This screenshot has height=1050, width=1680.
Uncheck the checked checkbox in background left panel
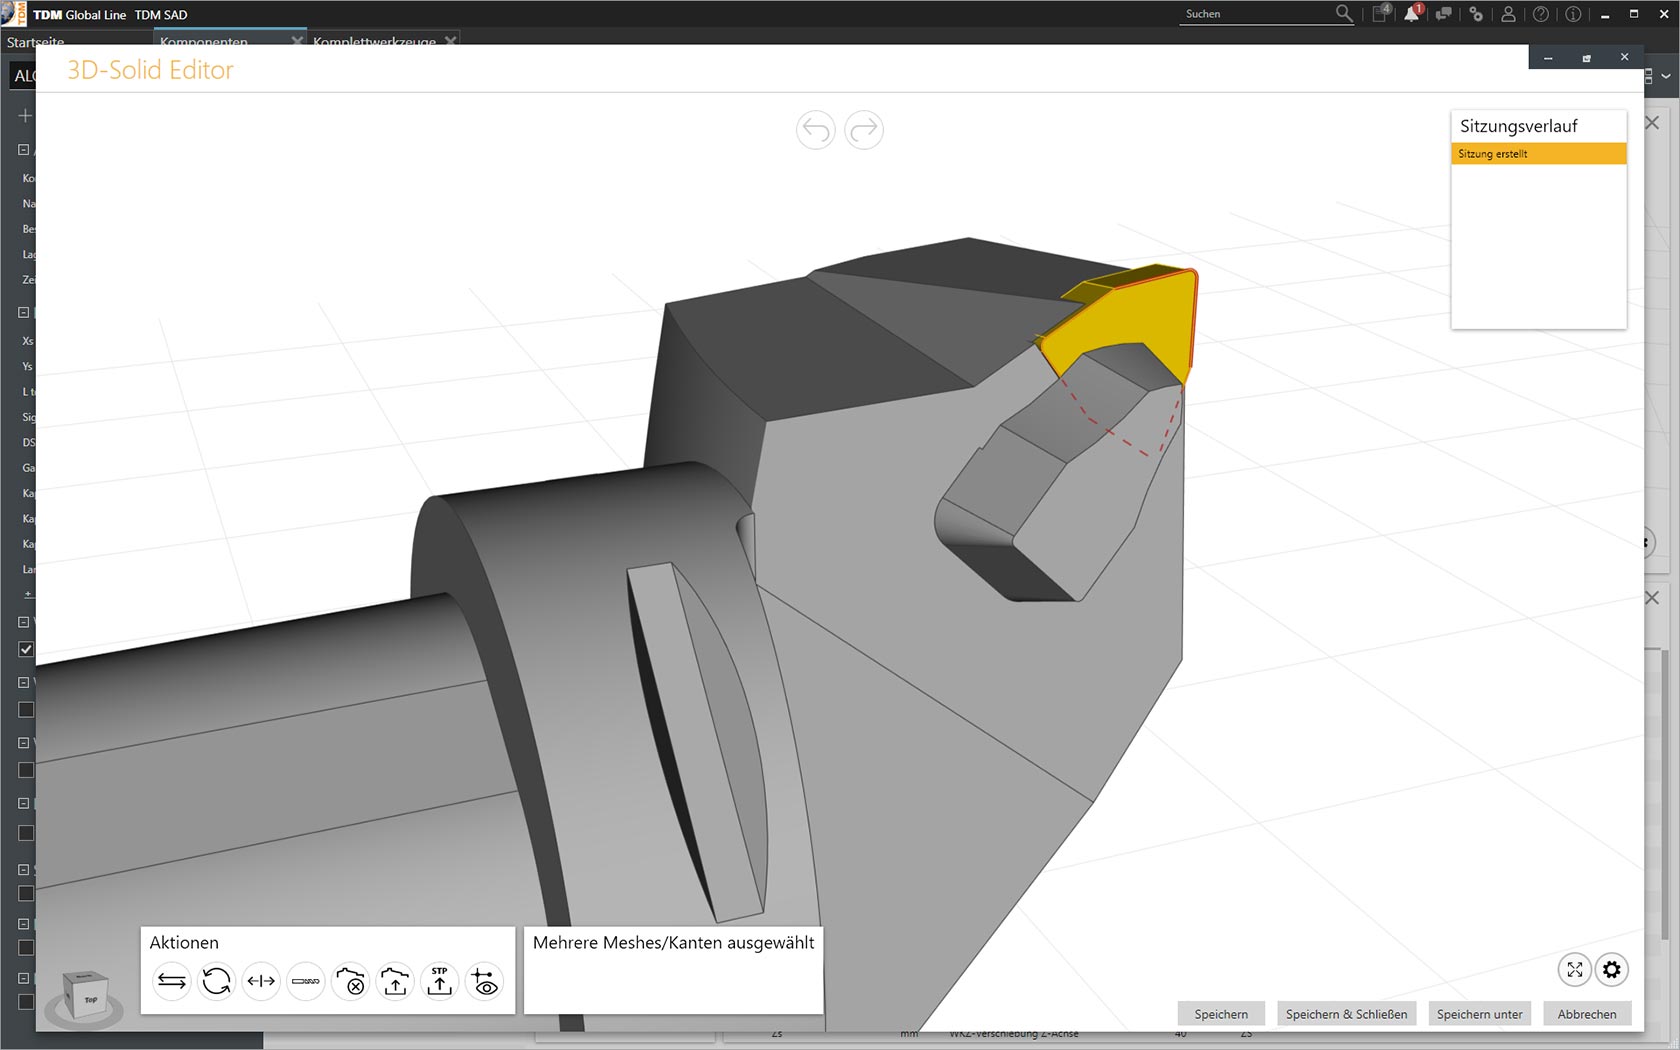(x=26, y=649)
